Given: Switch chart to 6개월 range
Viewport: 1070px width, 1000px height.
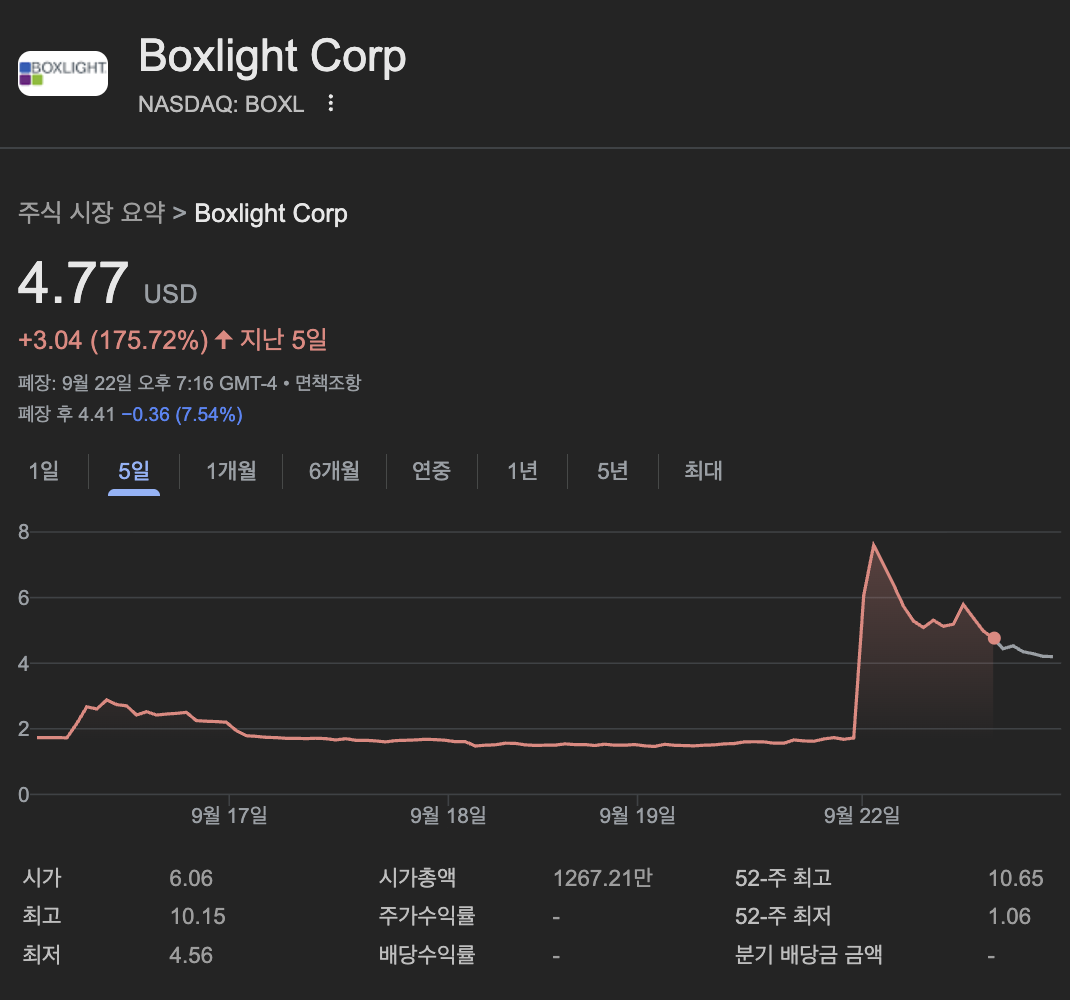Looking at the screenshot, I should point(334,471).
